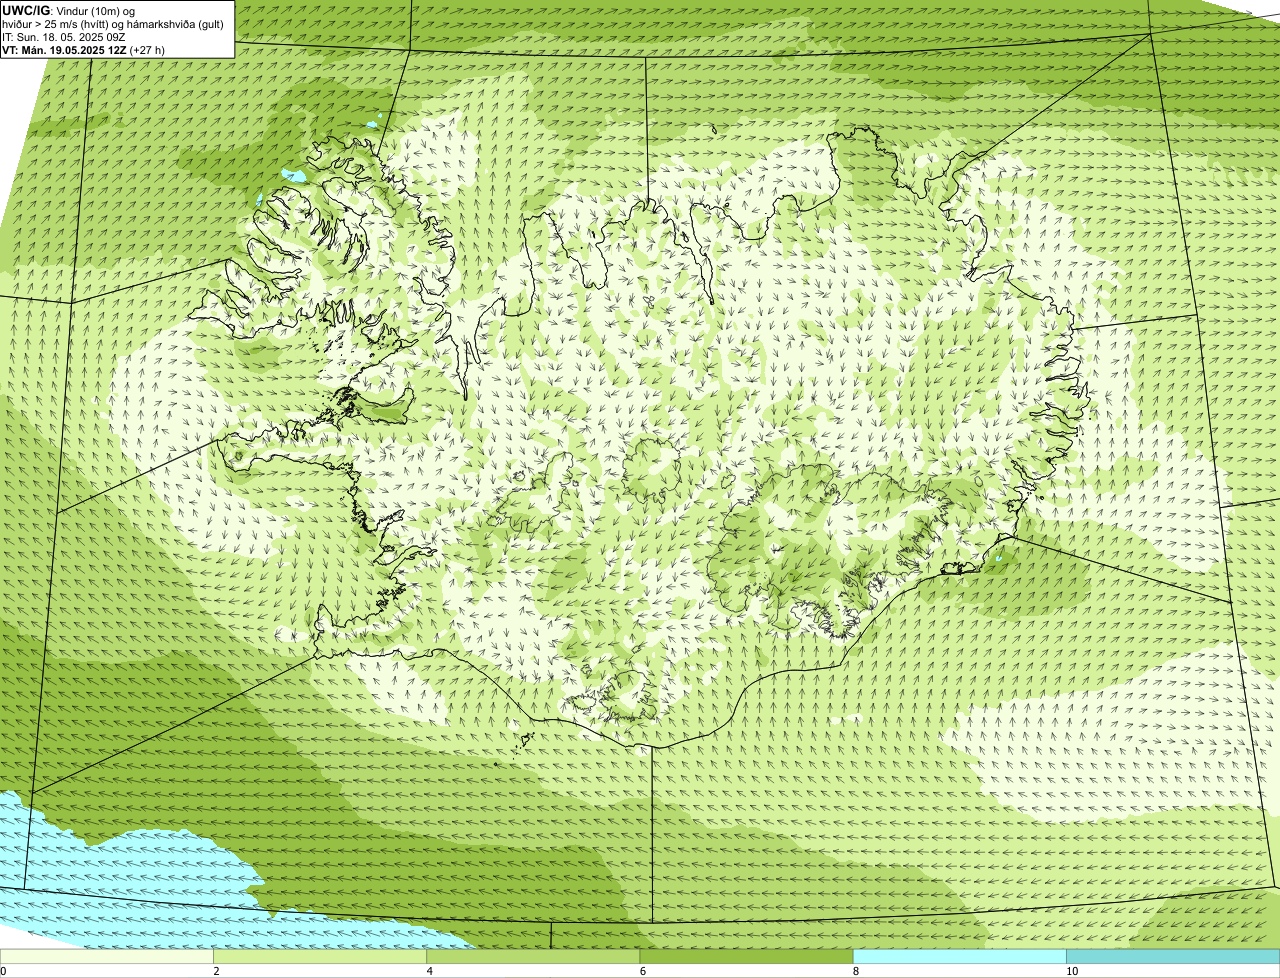Click the '4' label on the color scale
1280x978 pixels.
(x=429, y=971)
